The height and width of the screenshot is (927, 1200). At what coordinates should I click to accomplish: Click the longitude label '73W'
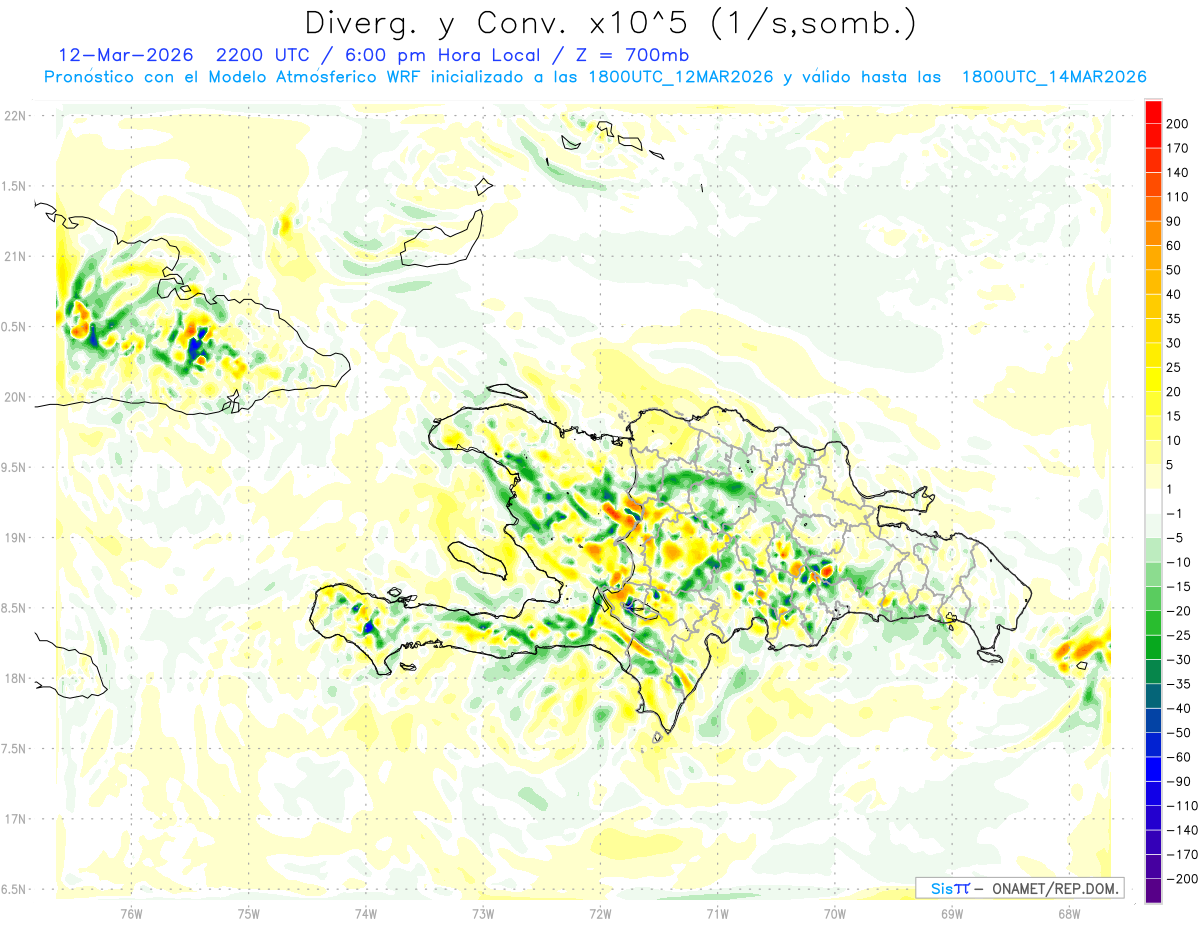coord(483,913)
